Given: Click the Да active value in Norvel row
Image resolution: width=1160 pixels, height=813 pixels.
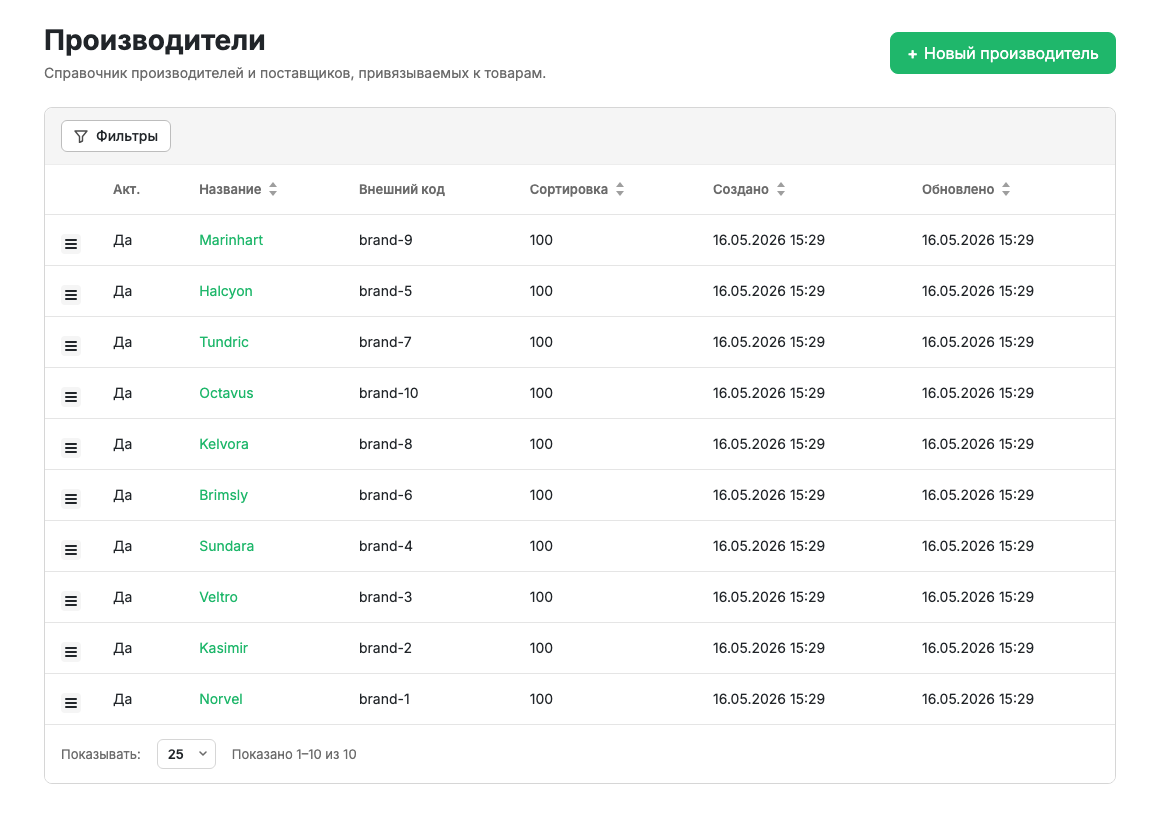Looking at the screenshot, I should click(123, 699).
